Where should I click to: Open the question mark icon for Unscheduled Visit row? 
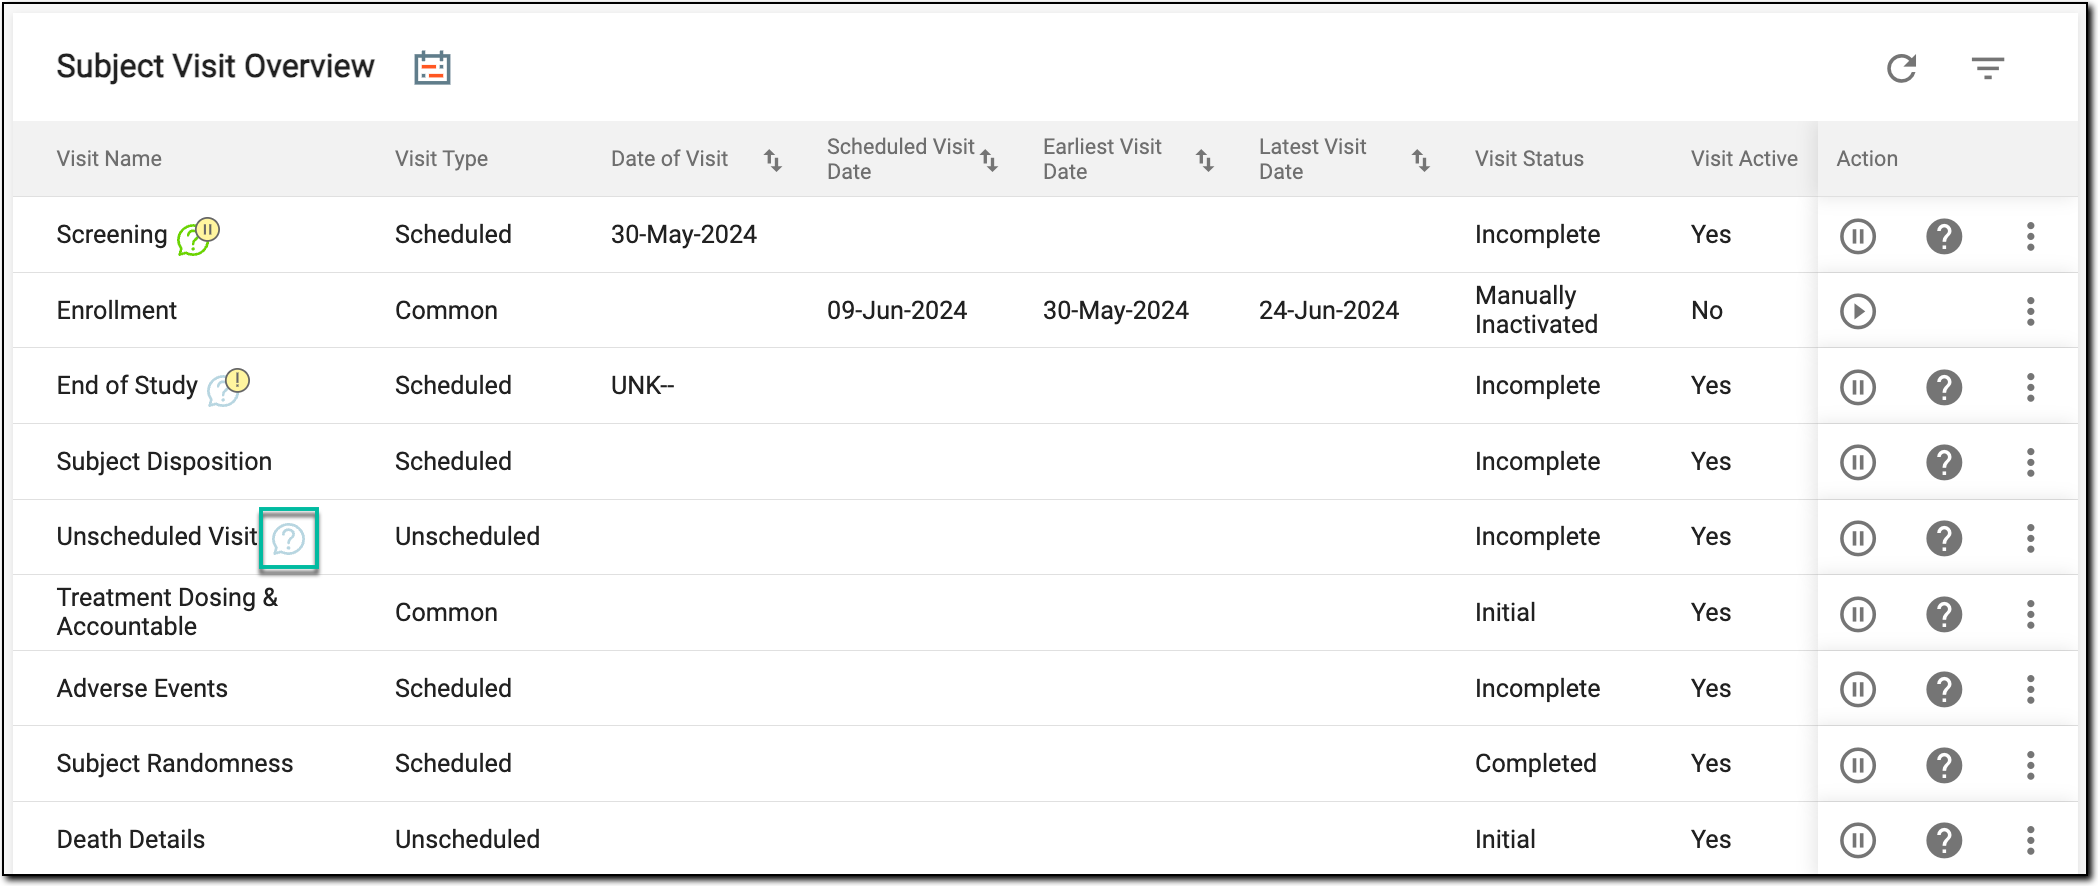(1943, 538)
